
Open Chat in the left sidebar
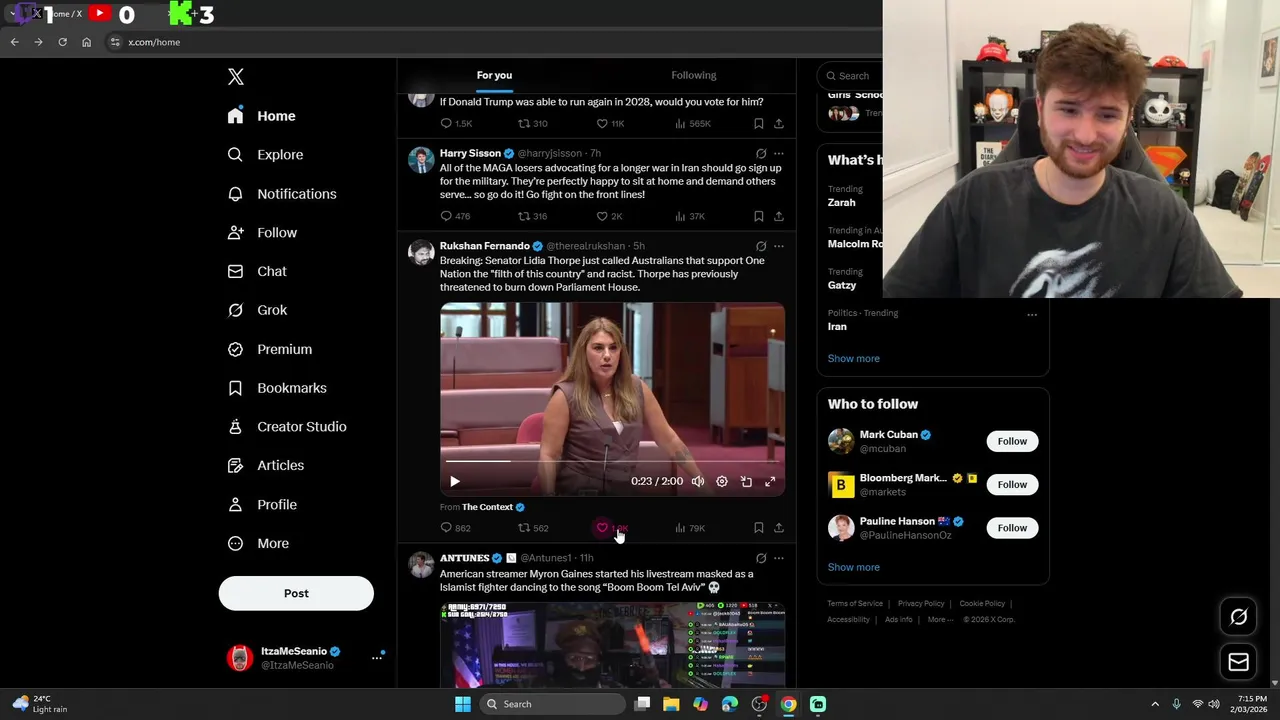257,271
